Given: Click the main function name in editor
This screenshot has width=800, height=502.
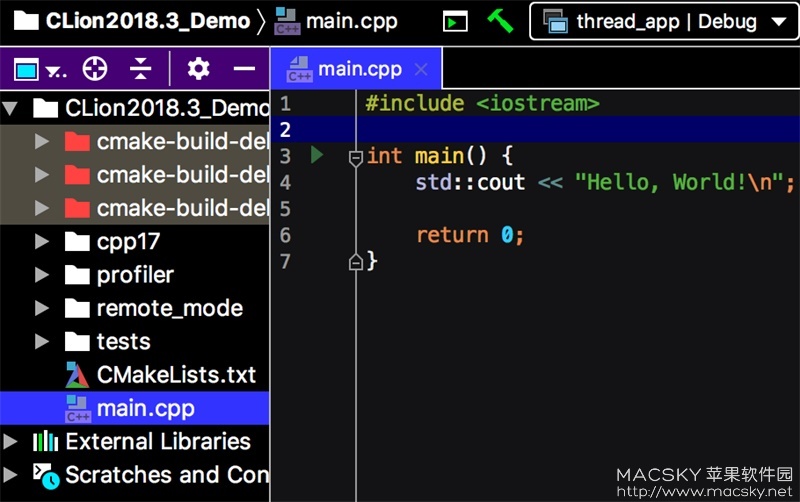Looking at the screenshot, I should coord(439,156).
